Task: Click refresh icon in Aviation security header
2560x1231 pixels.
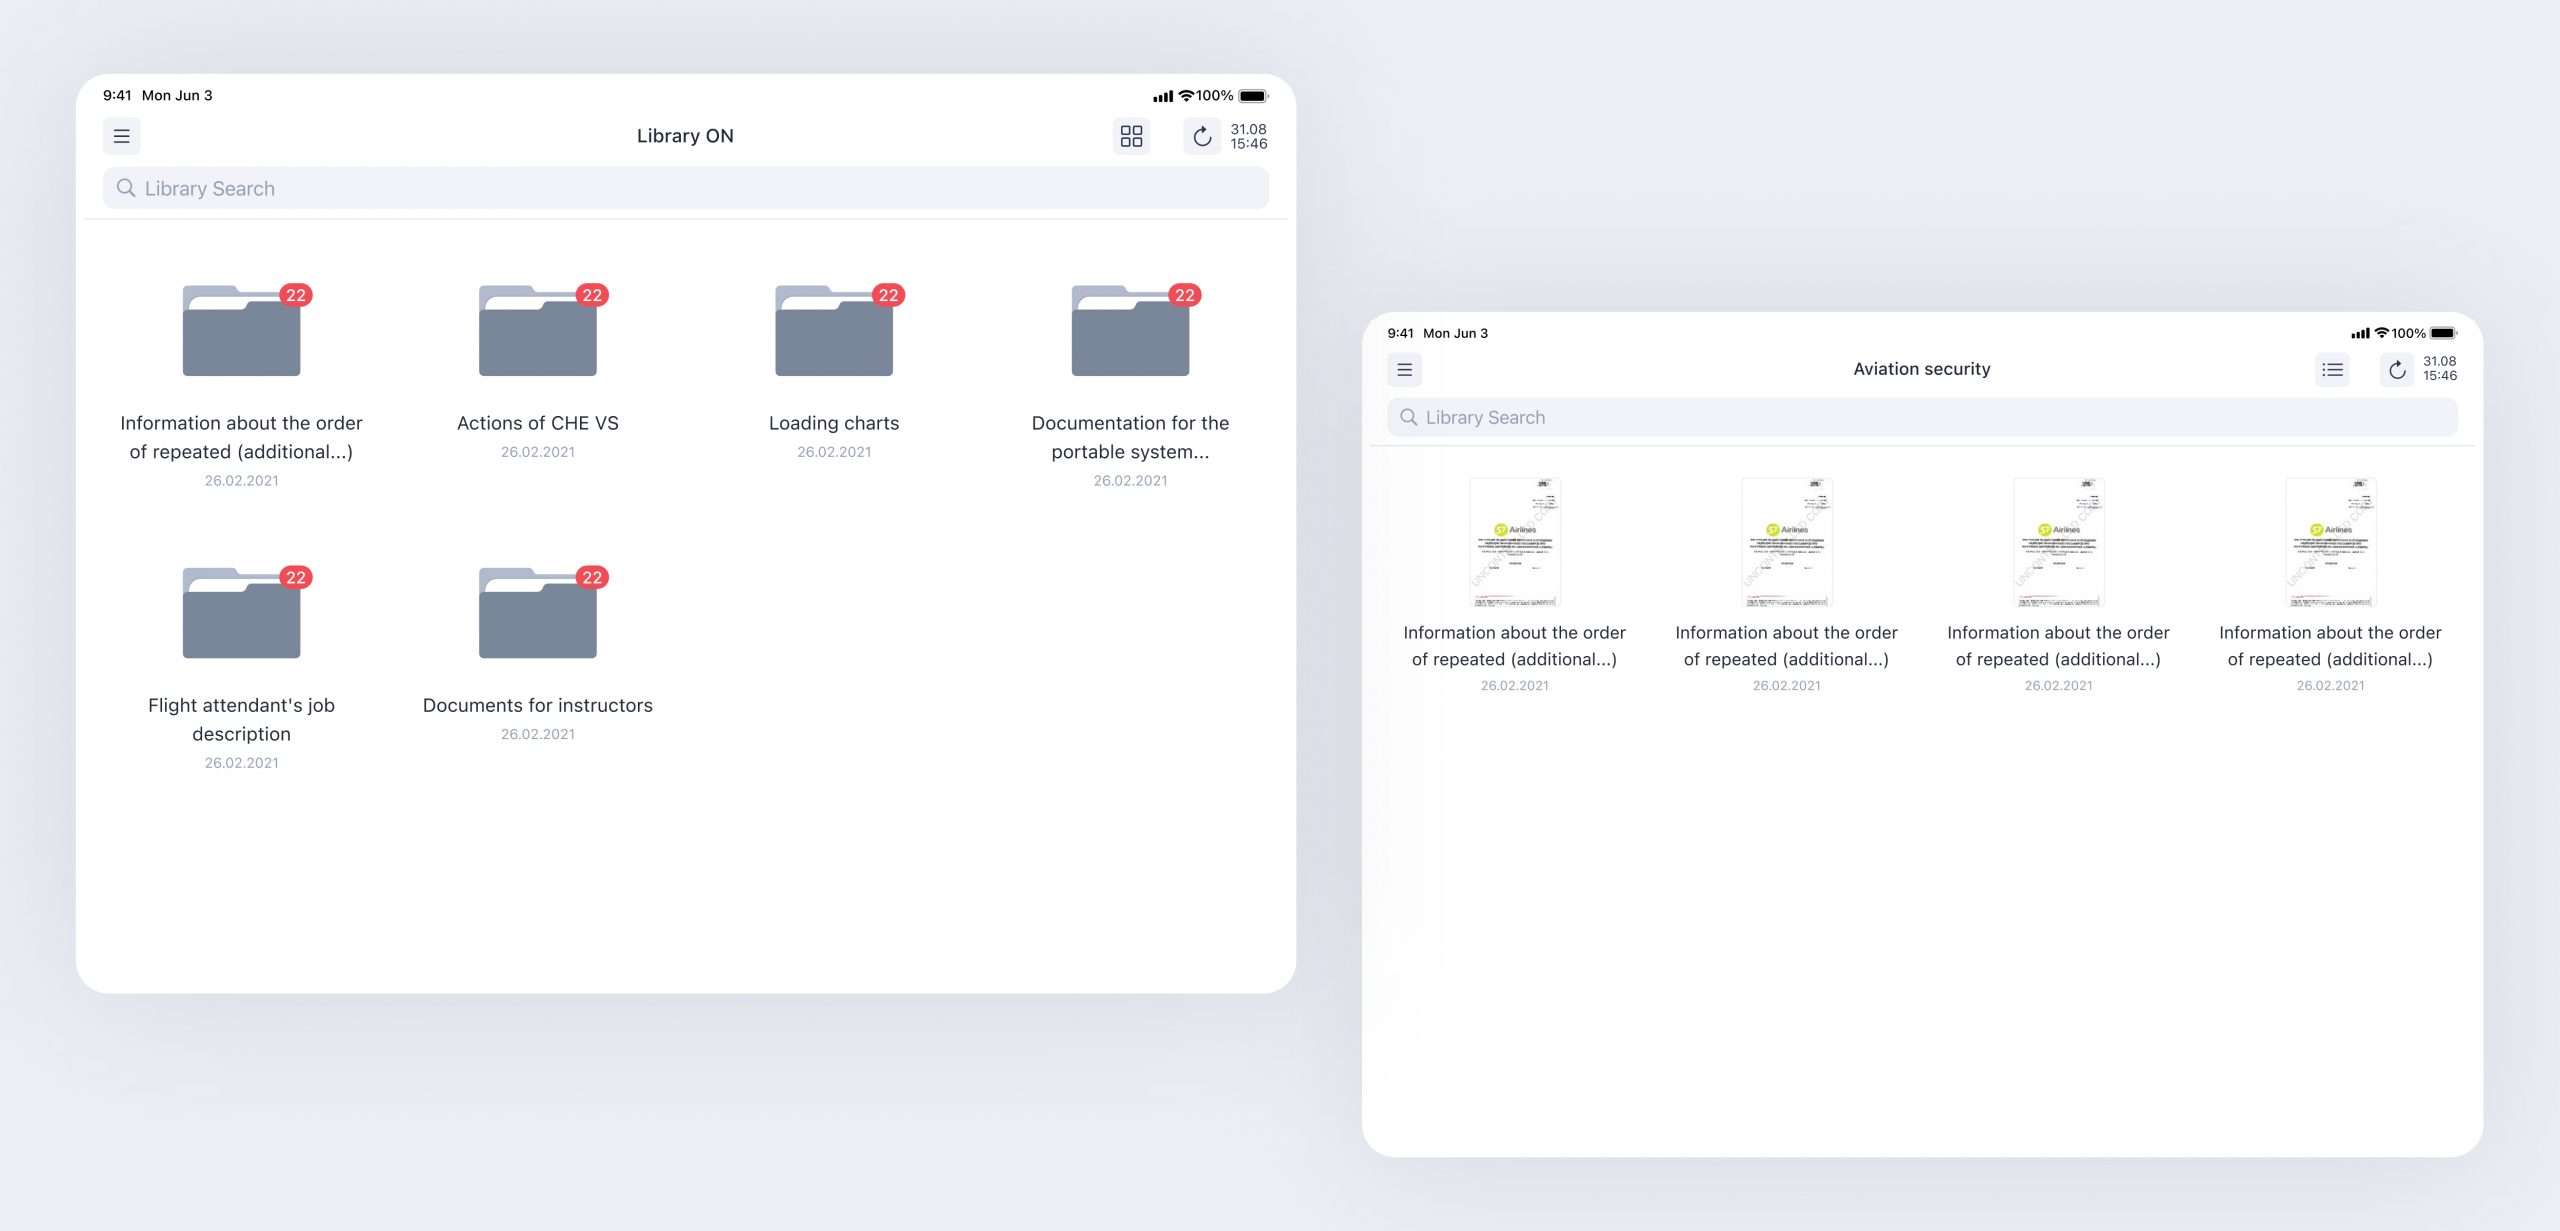Action: click(2397, 370)
